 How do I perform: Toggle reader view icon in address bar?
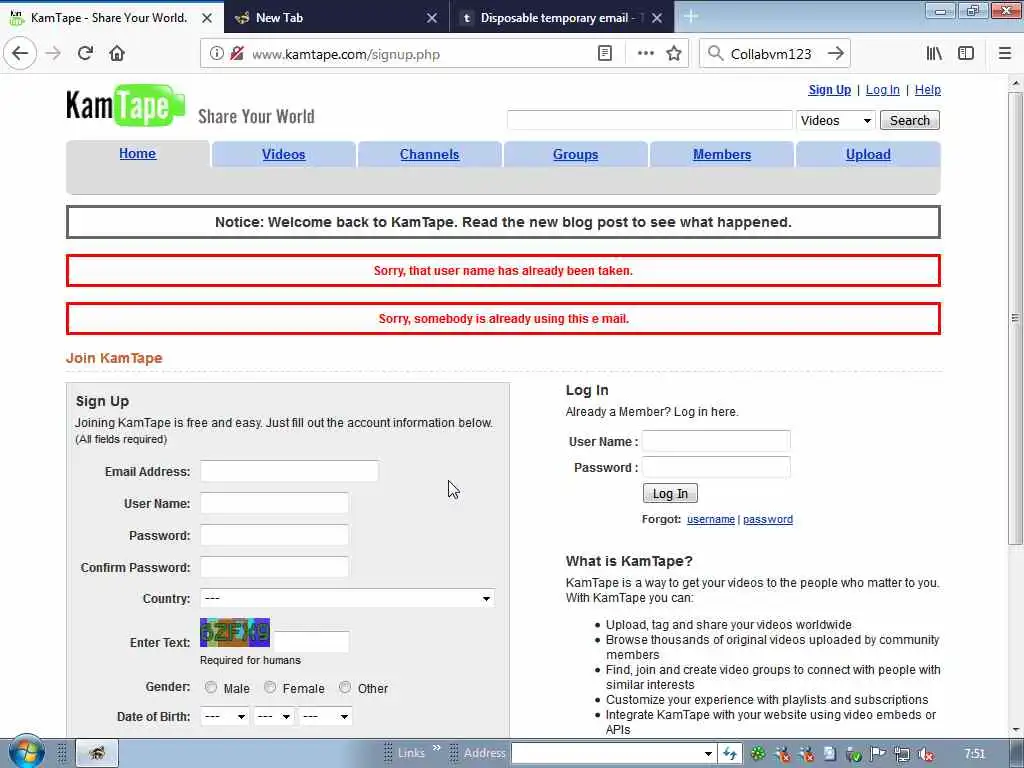[x=605, y=54]
